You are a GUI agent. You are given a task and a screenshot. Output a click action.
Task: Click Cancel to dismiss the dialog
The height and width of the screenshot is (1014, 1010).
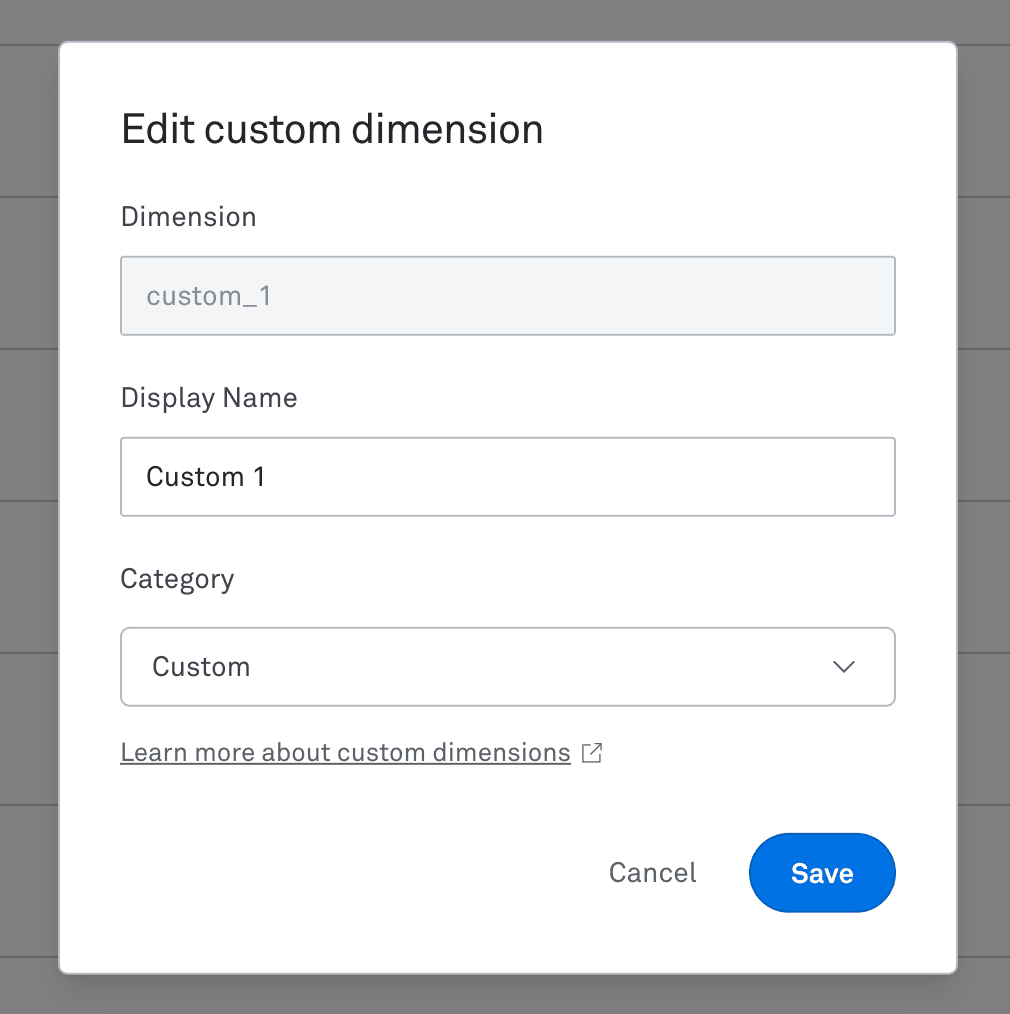pos(651,872)
